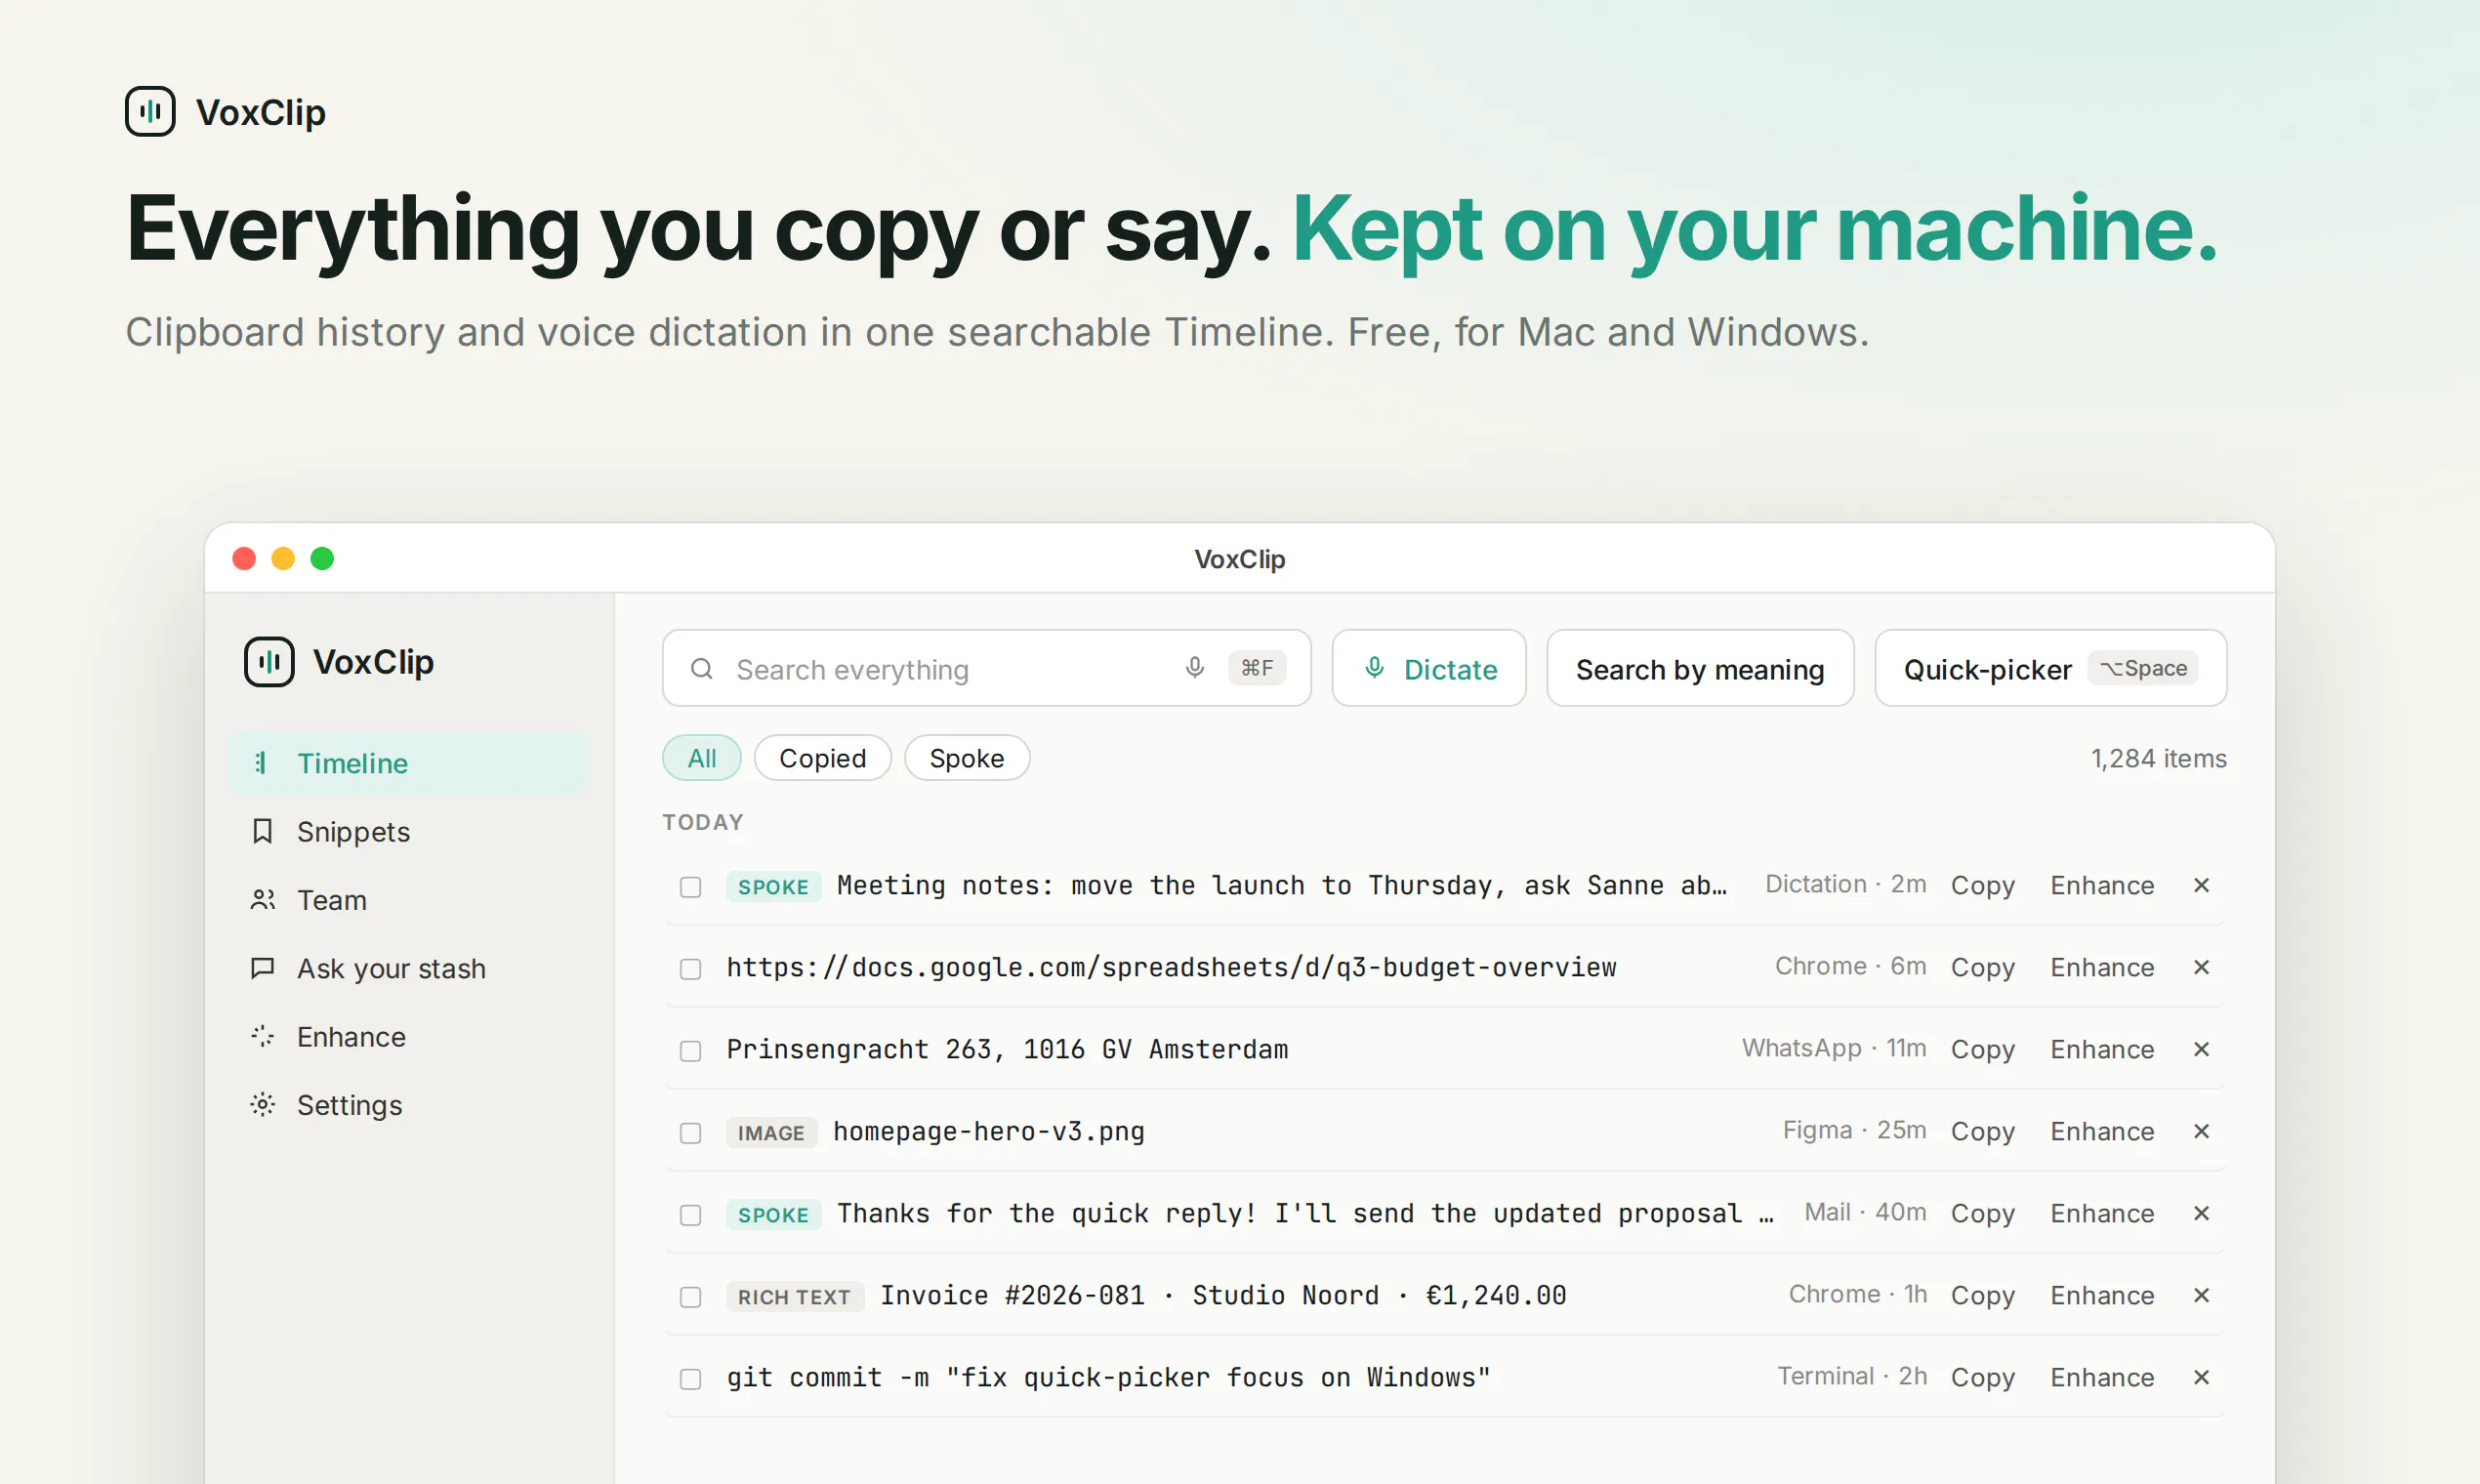Copy the homepage-hero-v3.png image
The height and width of the screenshot is (1484, 2480).
1983,1131
